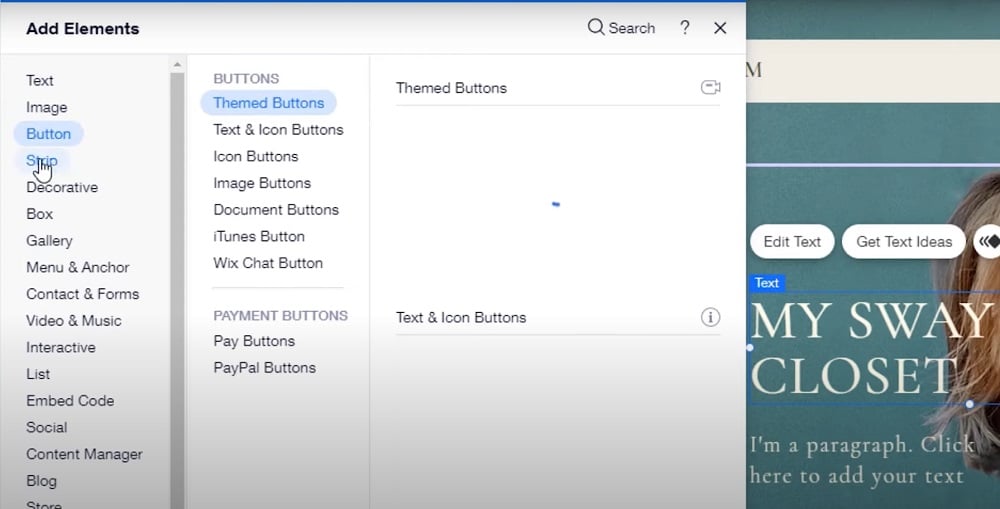1000x509 pixels.
Task: Select the iTunes Button option
Action: click(x=259, y=236)
